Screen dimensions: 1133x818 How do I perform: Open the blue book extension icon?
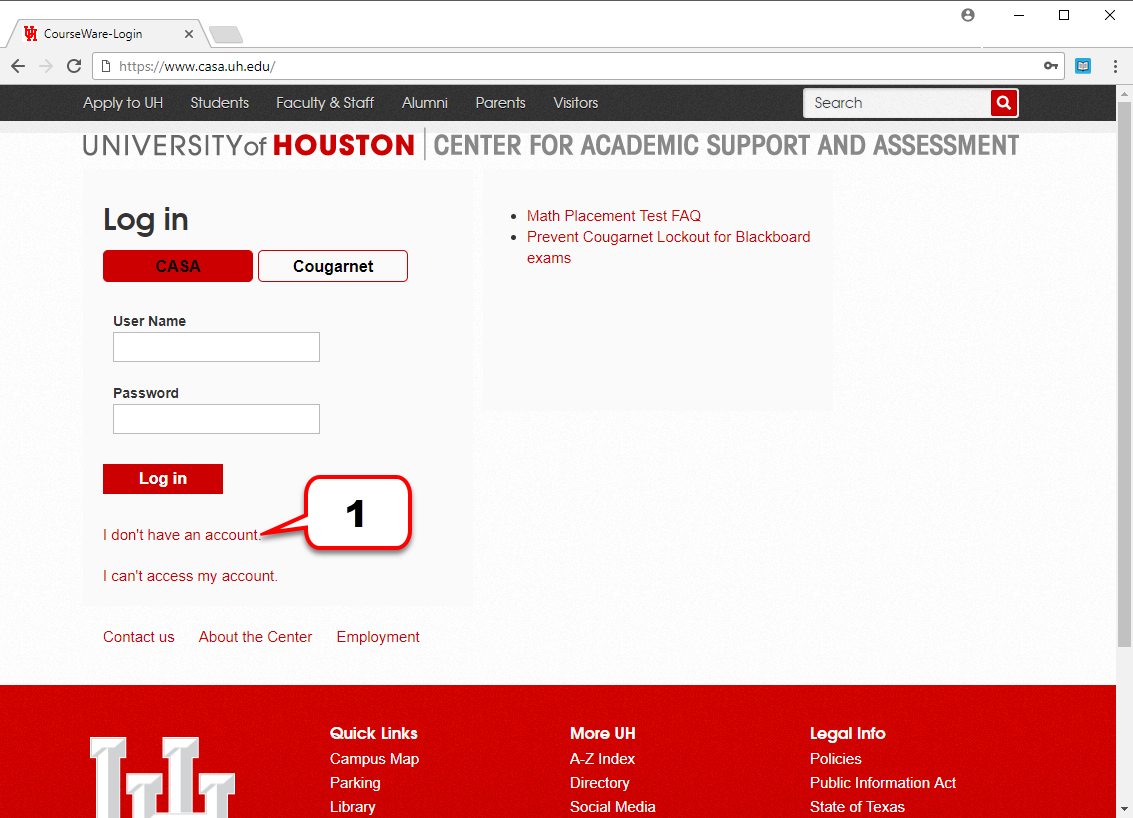tap(1082, 66)
